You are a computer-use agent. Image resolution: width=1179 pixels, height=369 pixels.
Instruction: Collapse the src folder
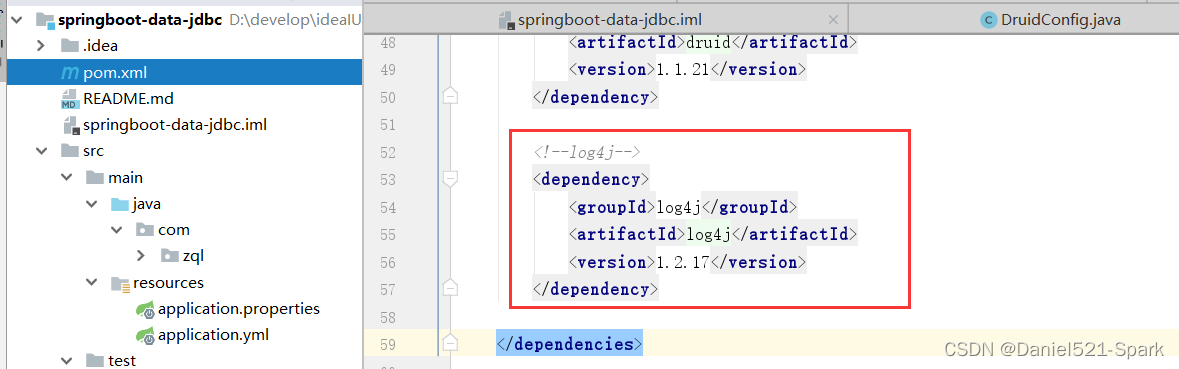42,151
